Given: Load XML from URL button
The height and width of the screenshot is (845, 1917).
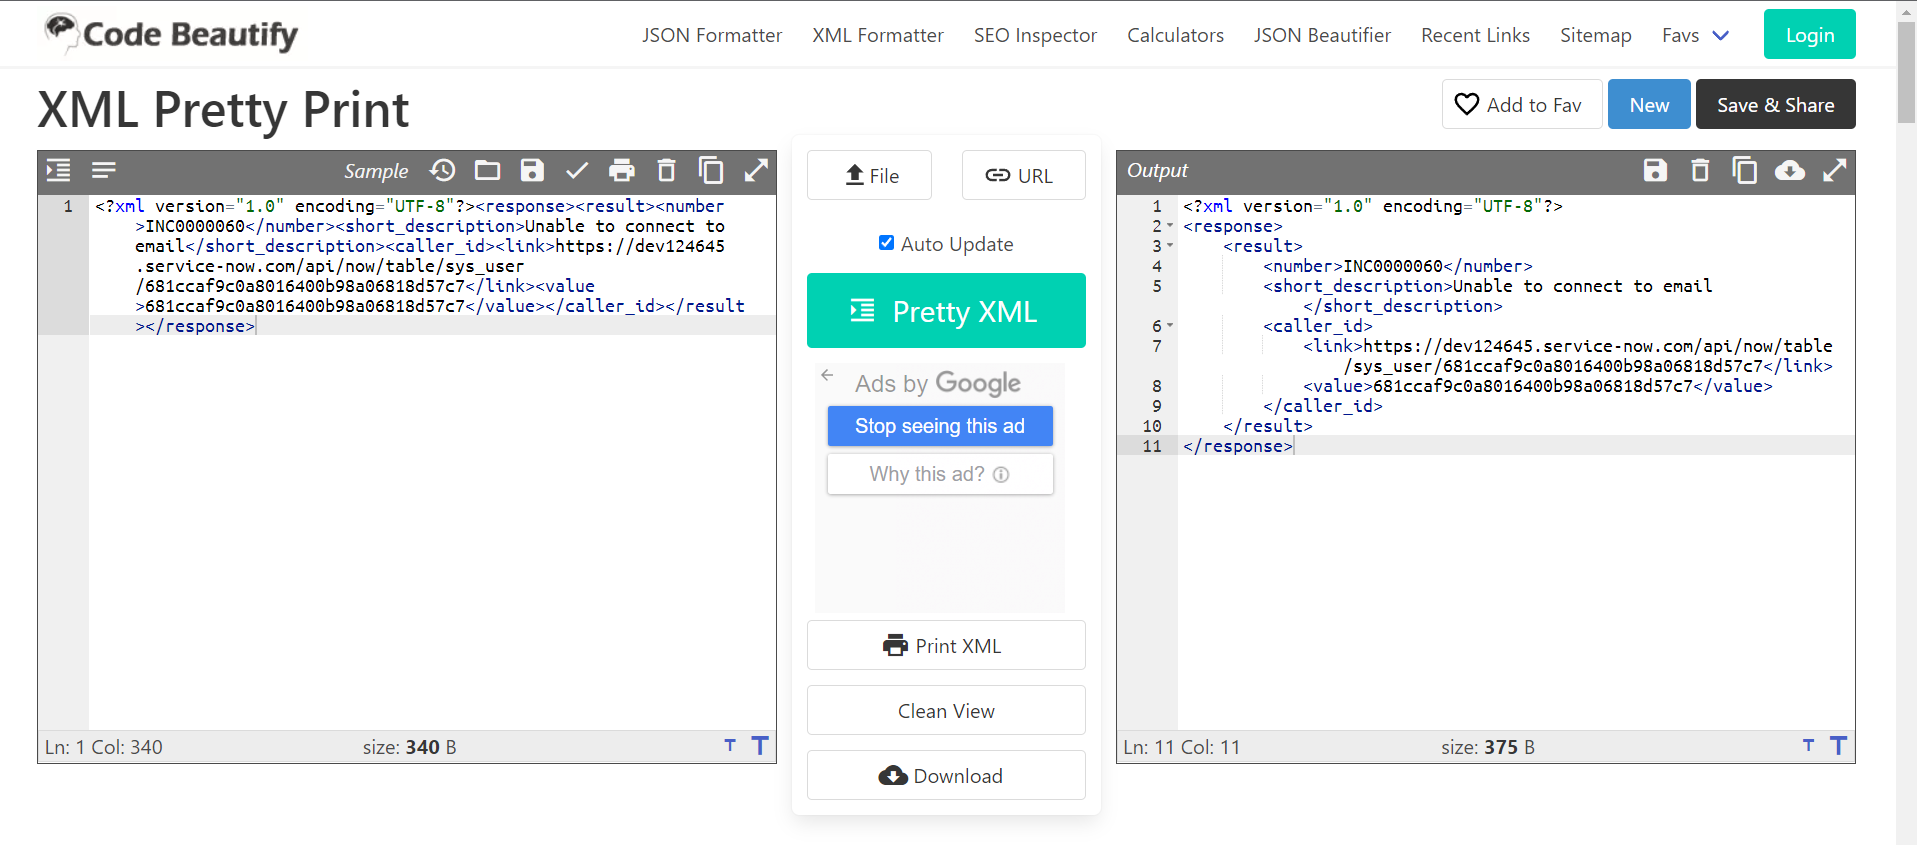Looking at the screenshot, I should point(1023,175).
